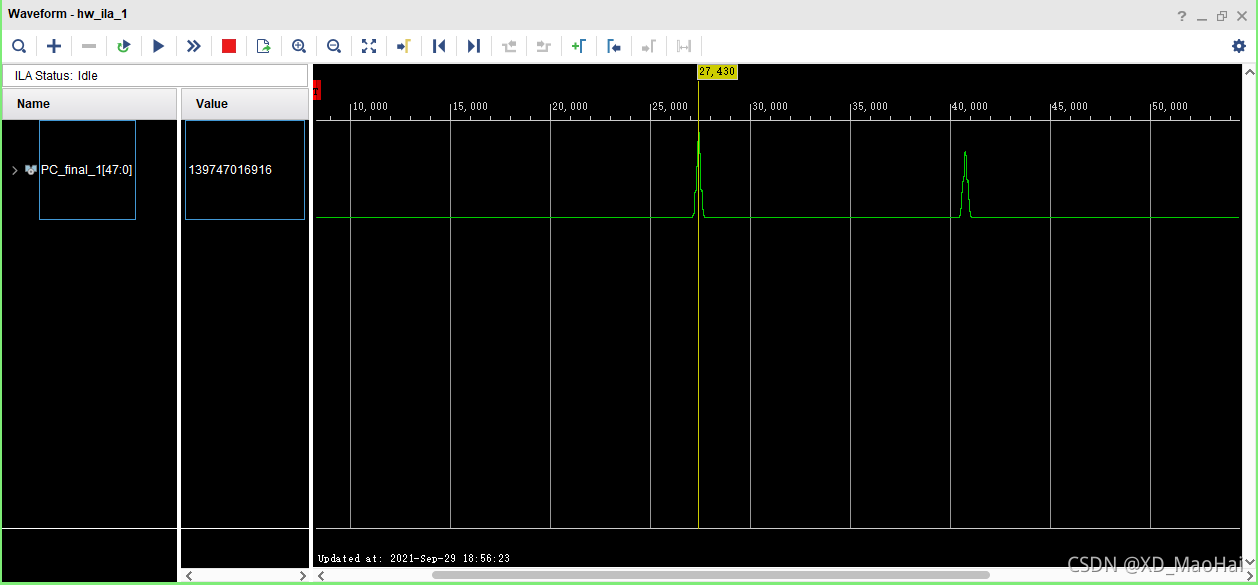Click the ILA Status Idle field
Viewport: 1258px width, 585px height.
pos(155,76)
